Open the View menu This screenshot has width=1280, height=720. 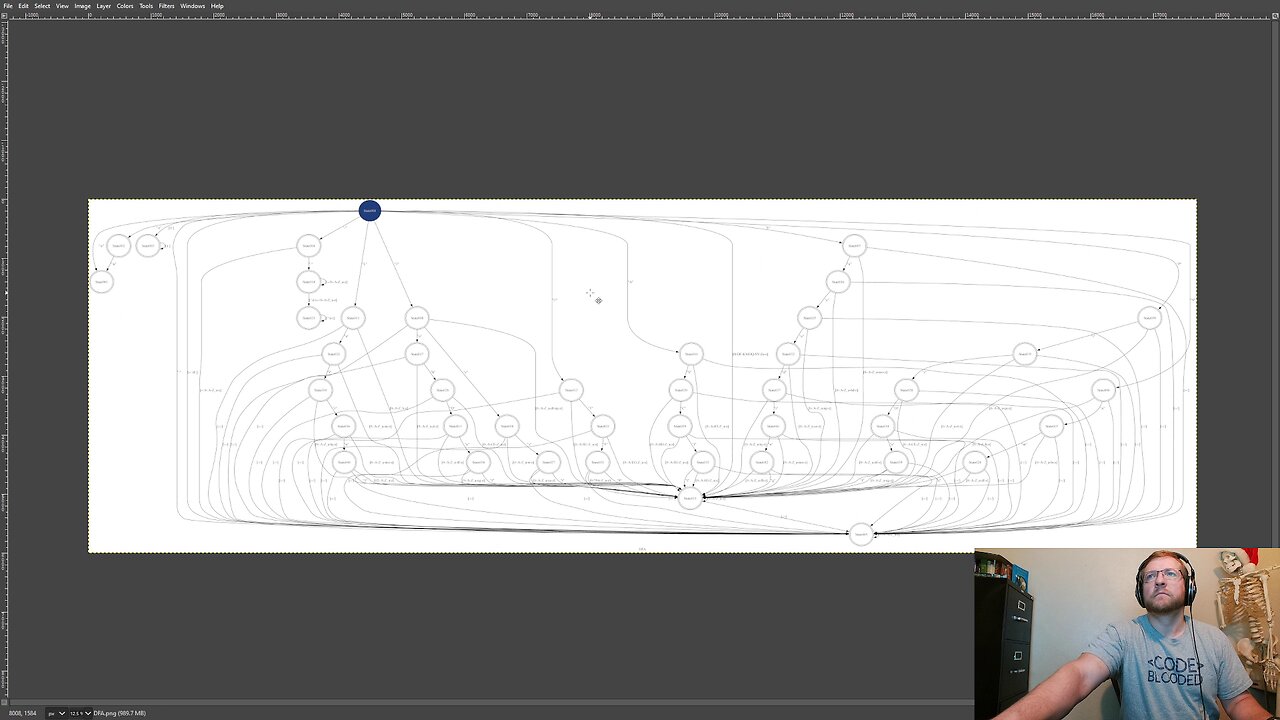pyautogui.click(x=62, y=6)
